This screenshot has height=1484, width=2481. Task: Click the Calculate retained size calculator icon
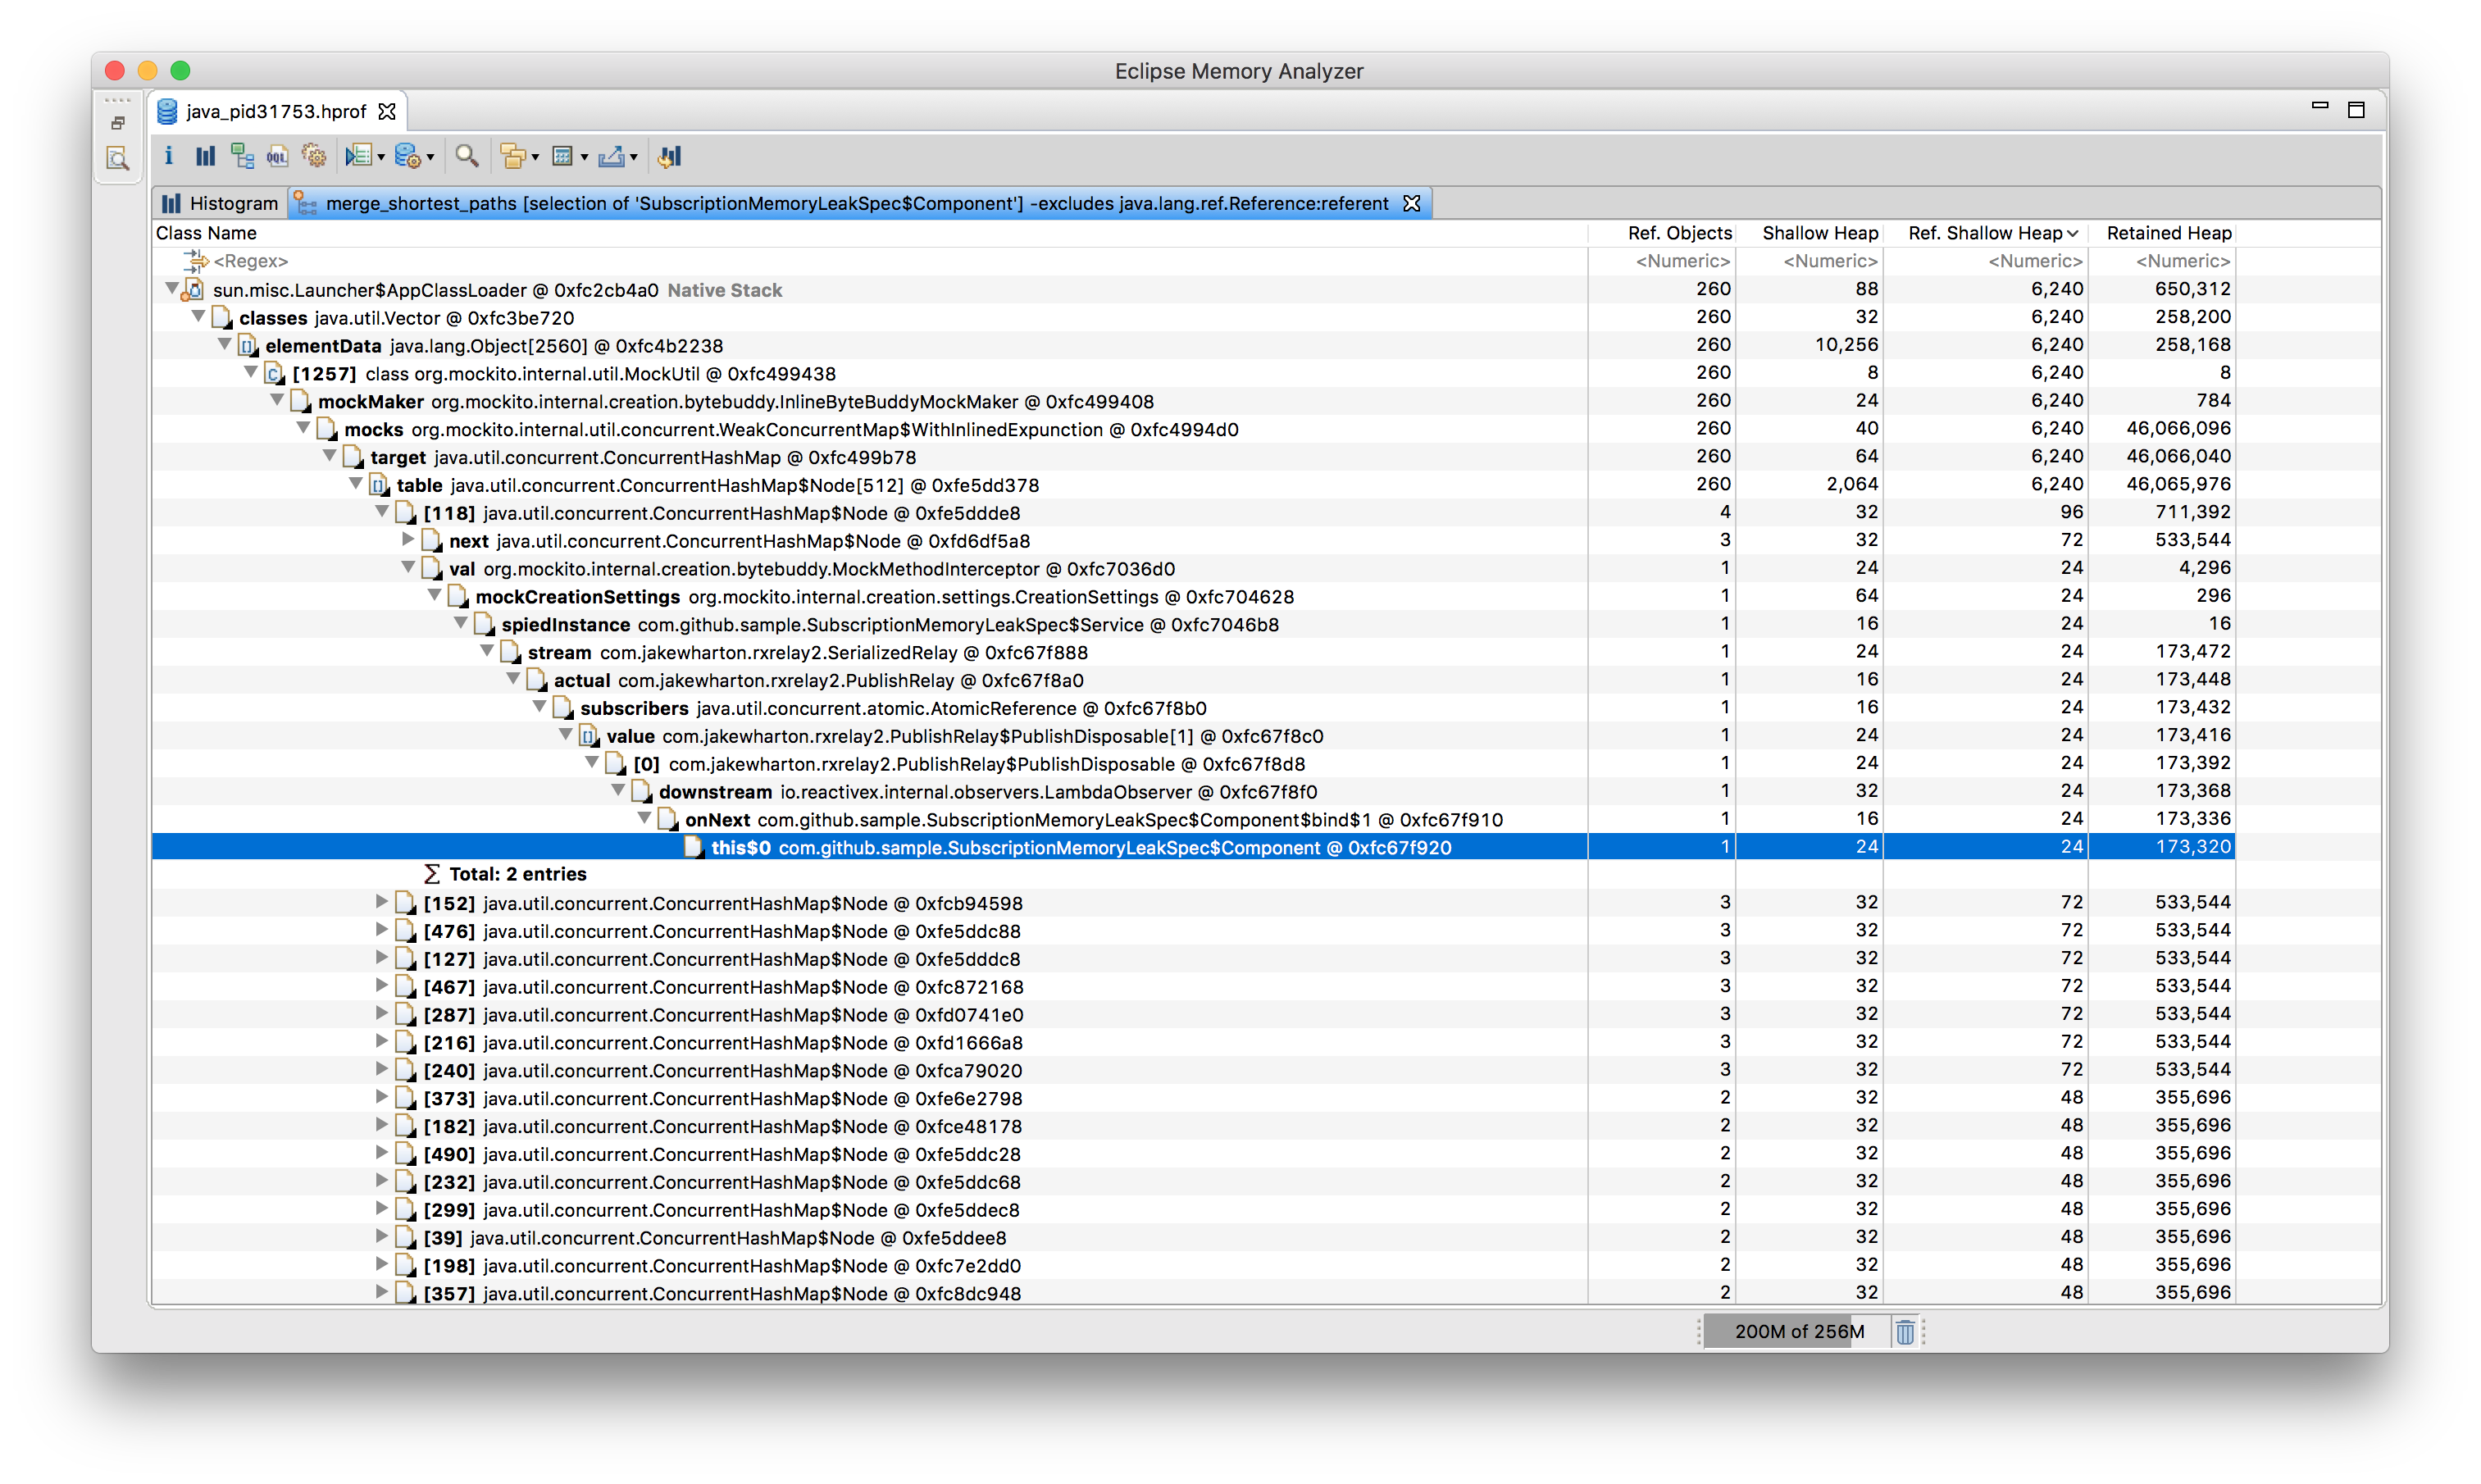point(563,156)
